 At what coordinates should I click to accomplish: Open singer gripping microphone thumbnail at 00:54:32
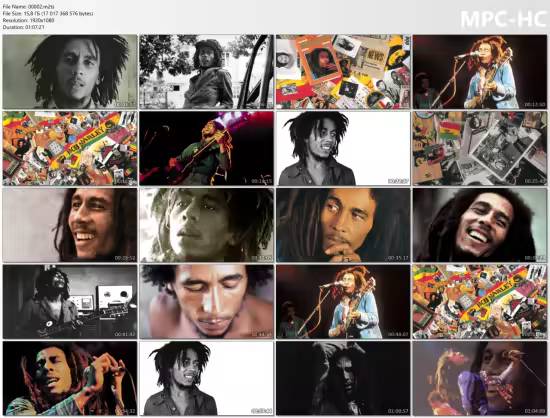[x=70, y=378]
